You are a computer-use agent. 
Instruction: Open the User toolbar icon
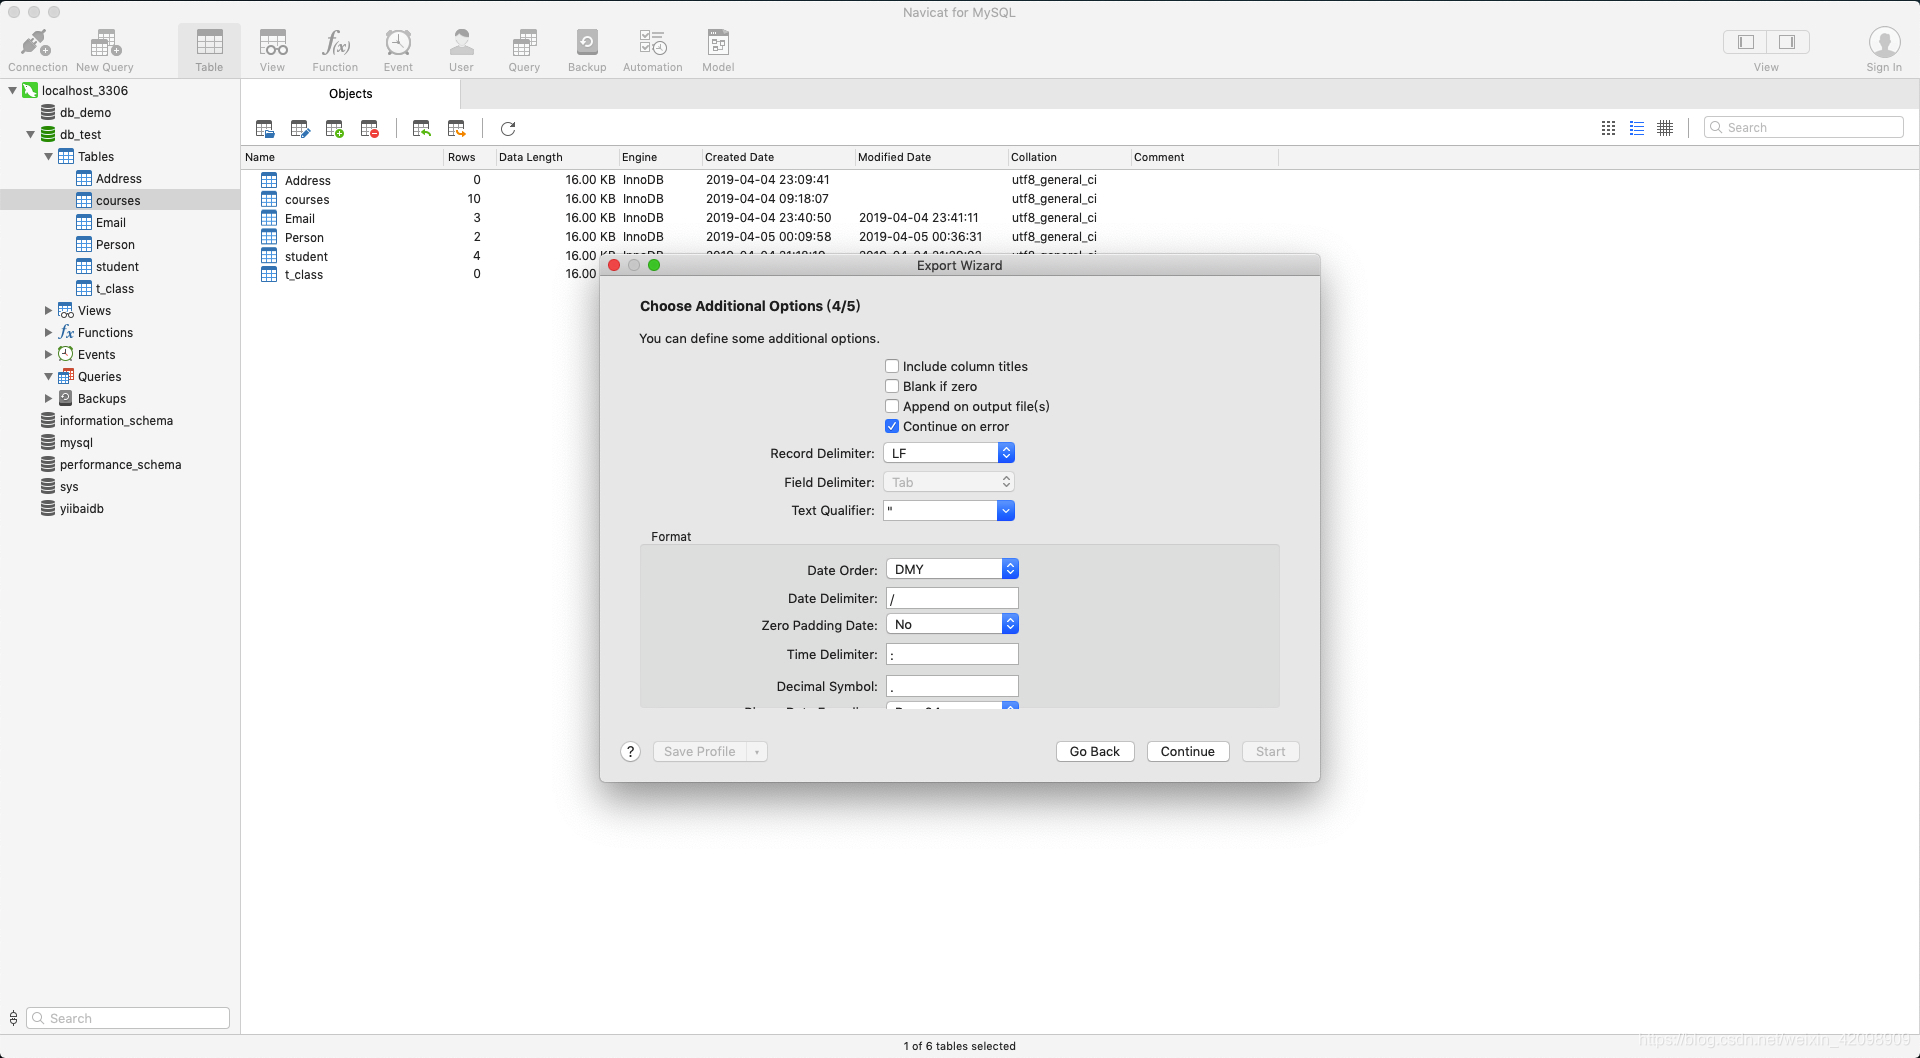[461, 50]
